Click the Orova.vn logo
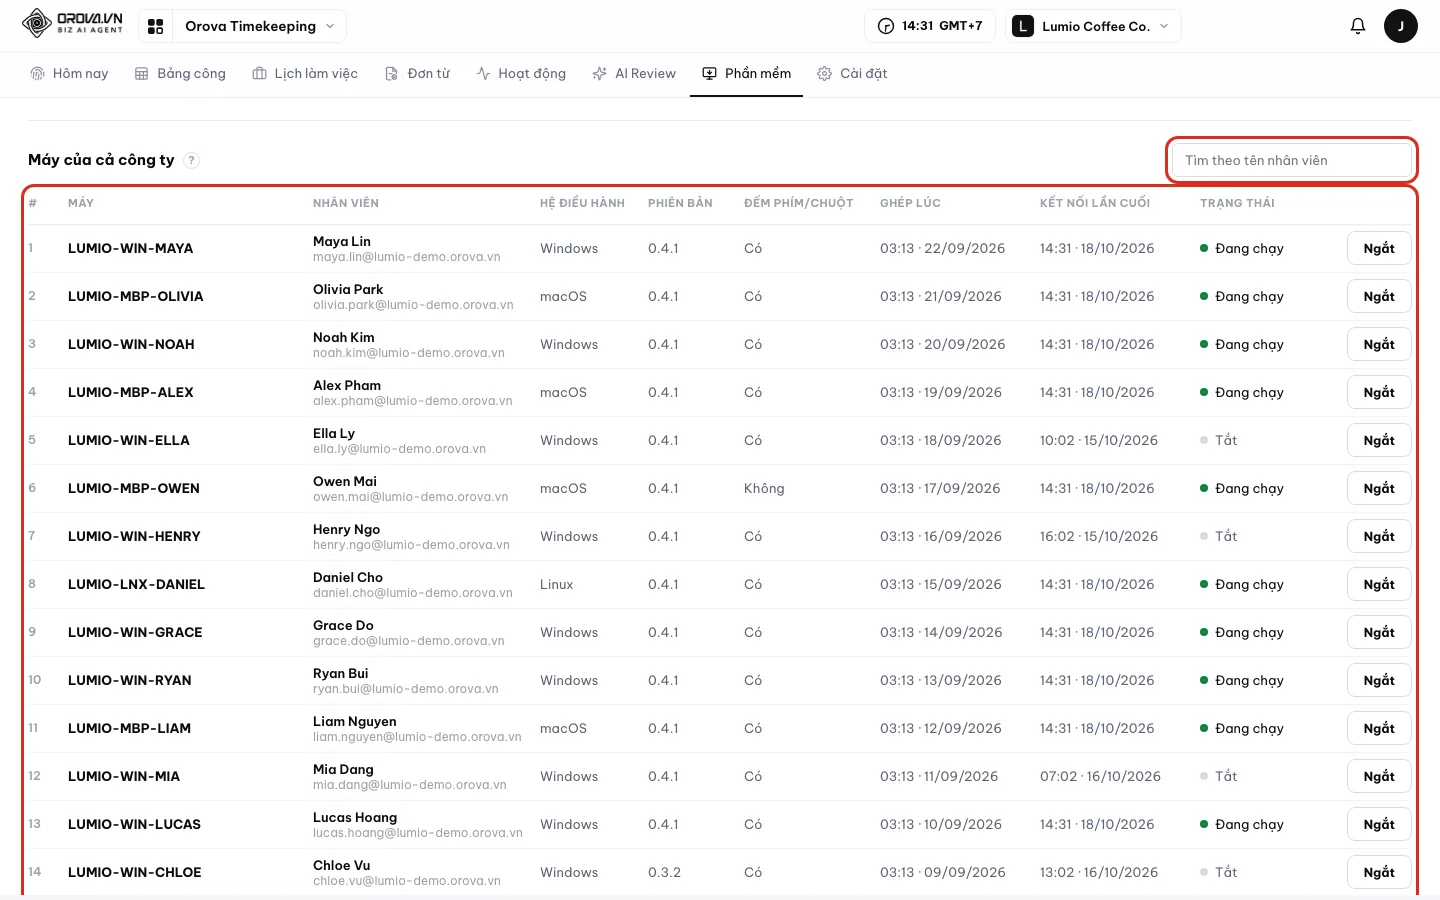This screenshot has width=1440, height=900. coord(72,24)
